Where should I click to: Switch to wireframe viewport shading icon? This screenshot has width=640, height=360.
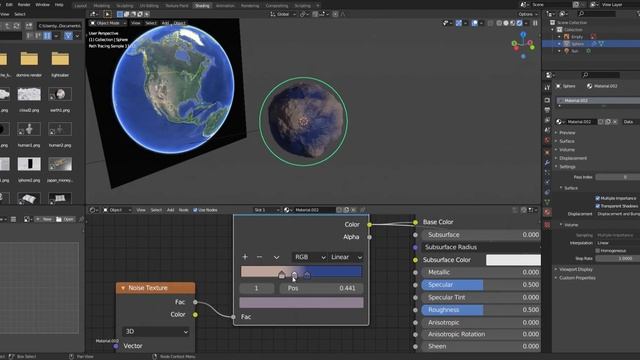pos(500,23)
